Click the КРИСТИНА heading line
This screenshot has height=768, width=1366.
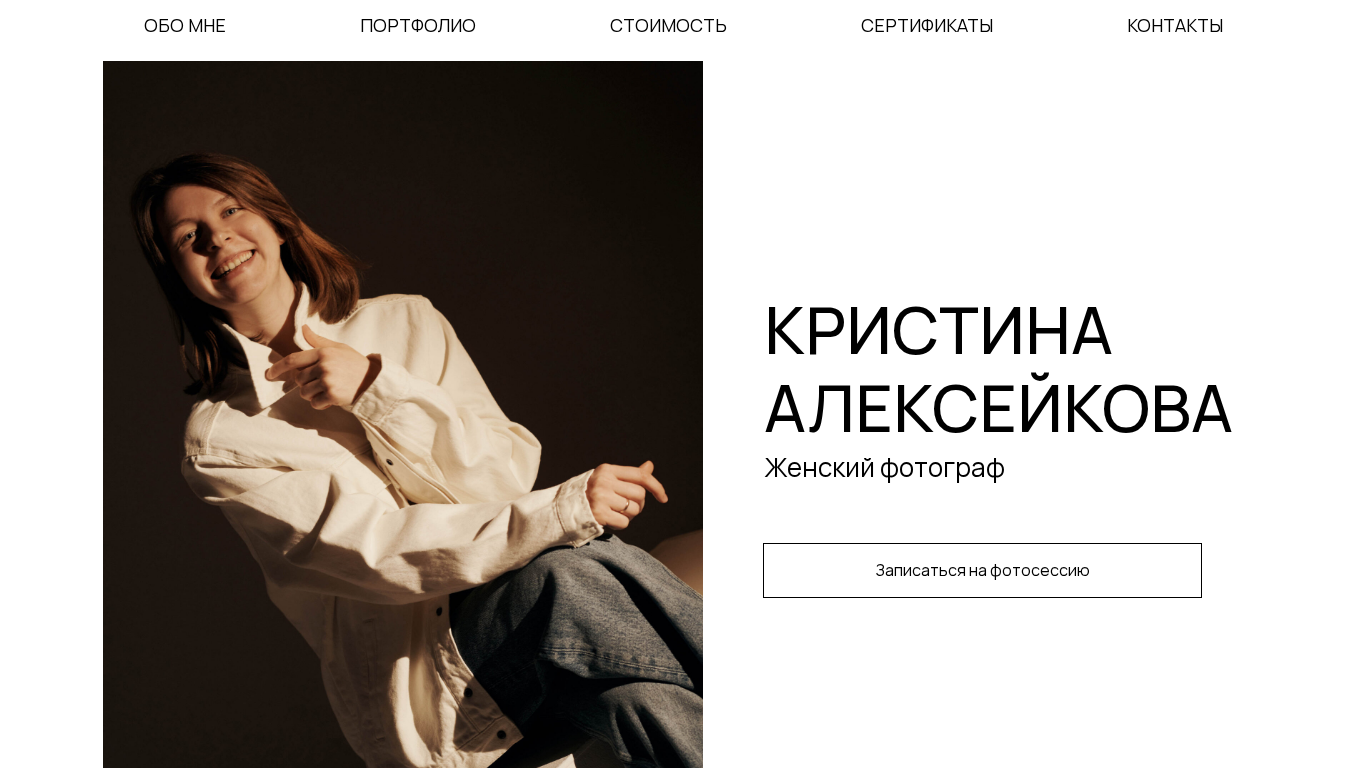[938, 331]
